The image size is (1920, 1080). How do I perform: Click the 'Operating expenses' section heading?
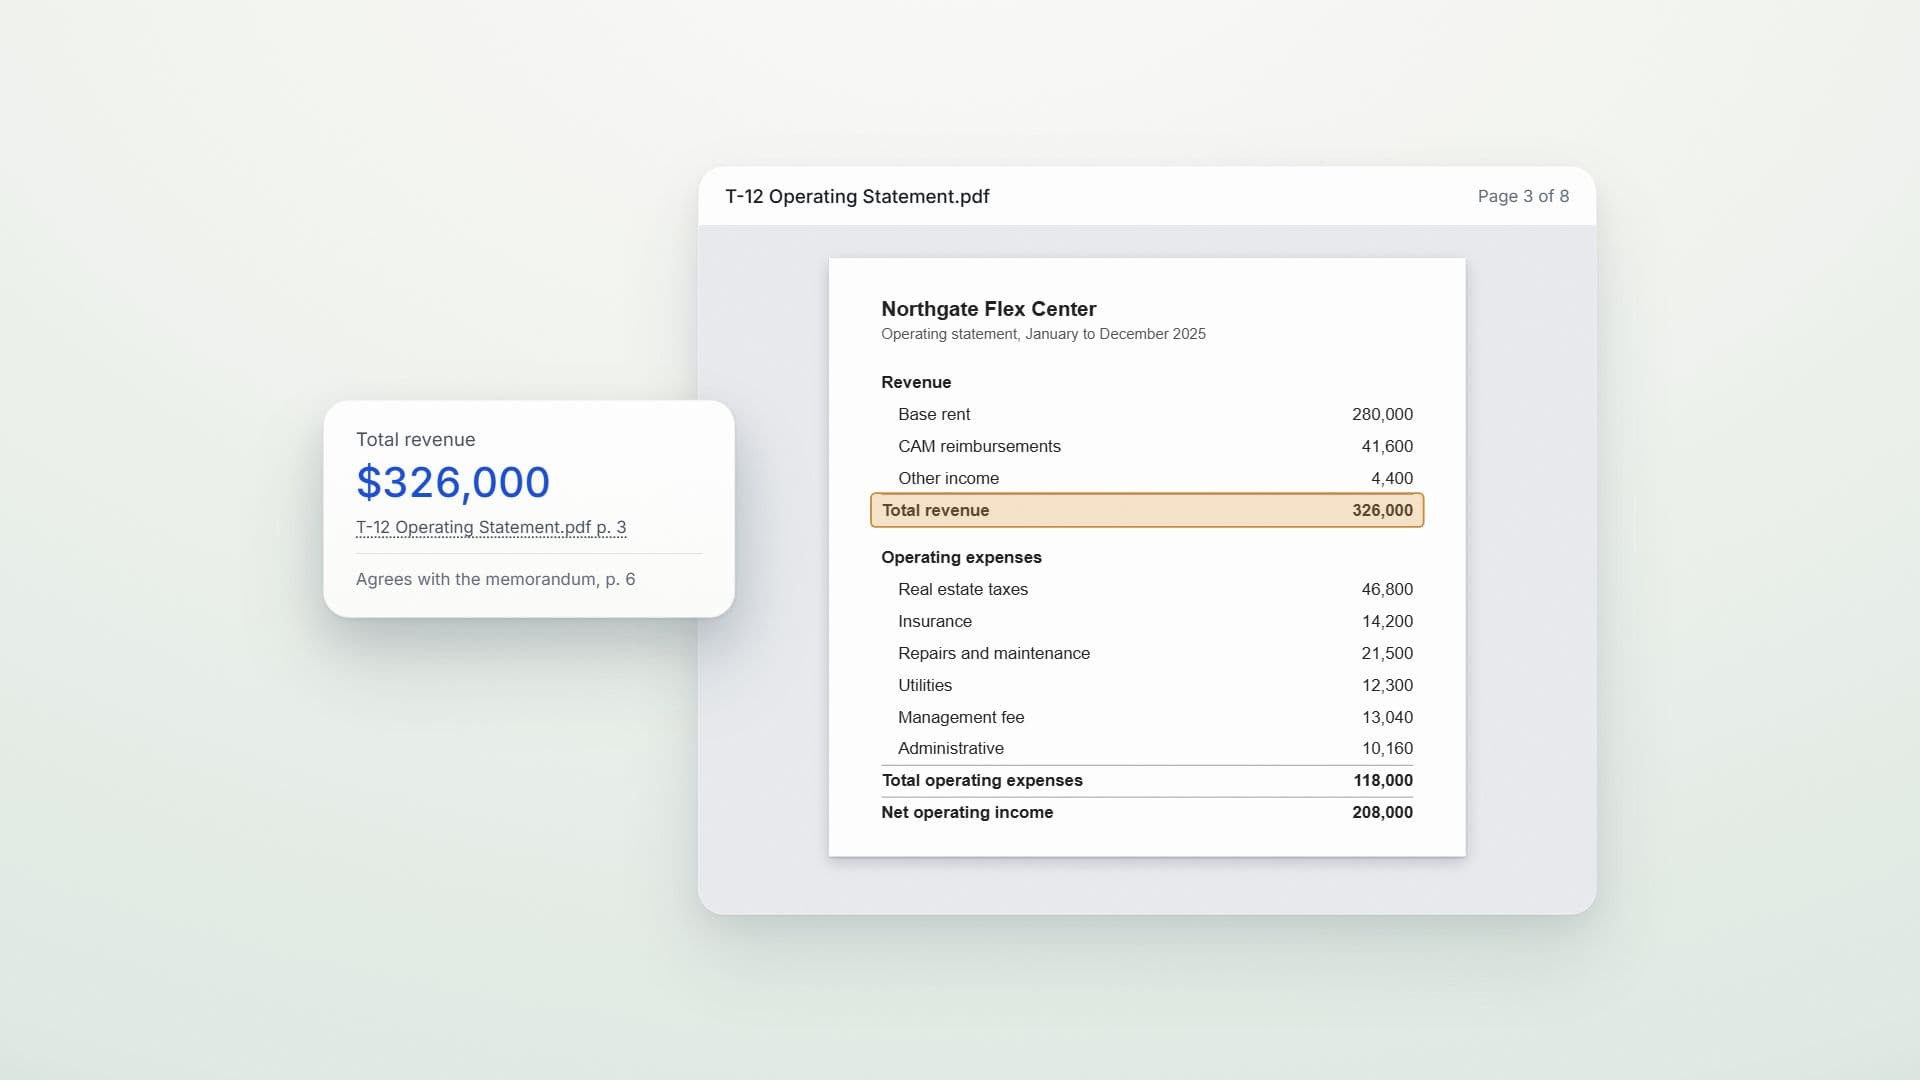961,557
